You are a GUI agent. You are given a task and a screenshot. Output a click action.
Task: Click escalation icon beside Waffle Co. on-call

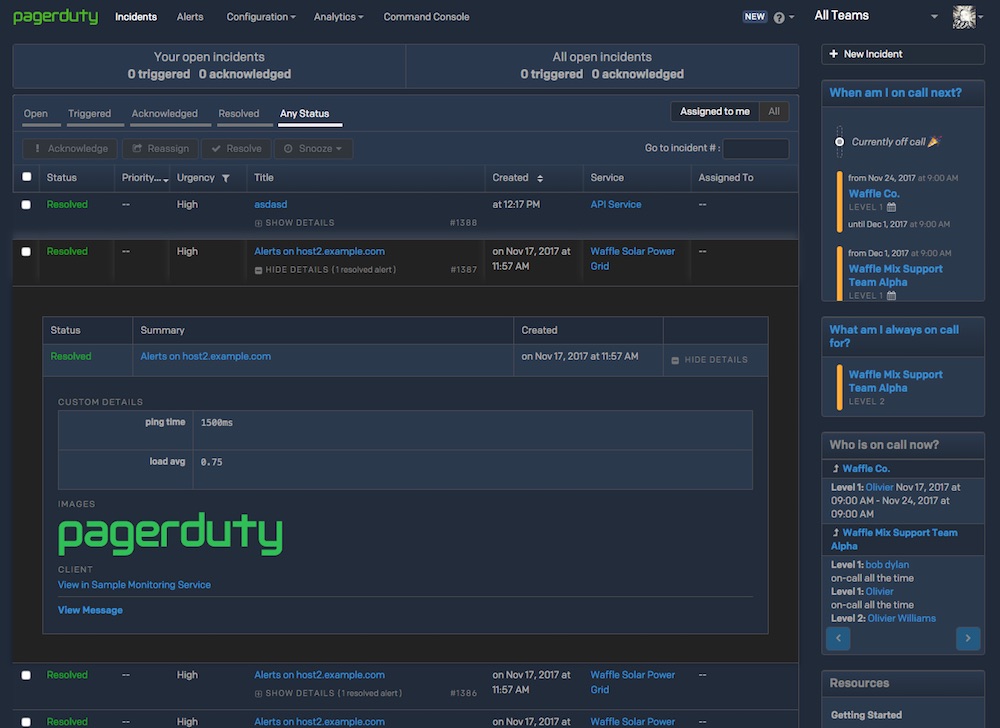coord(835,469)
